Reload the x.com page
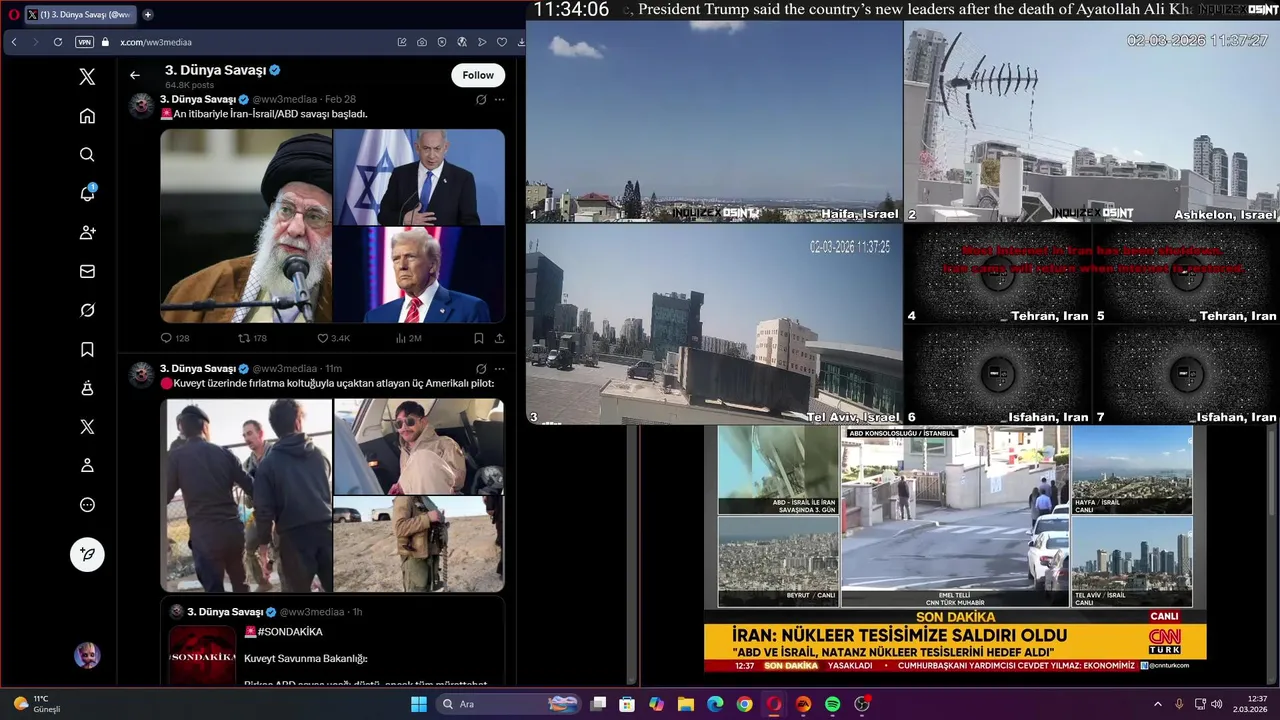Image resolution: width=1280 pixels, height=720 pixels. point(58,42)
